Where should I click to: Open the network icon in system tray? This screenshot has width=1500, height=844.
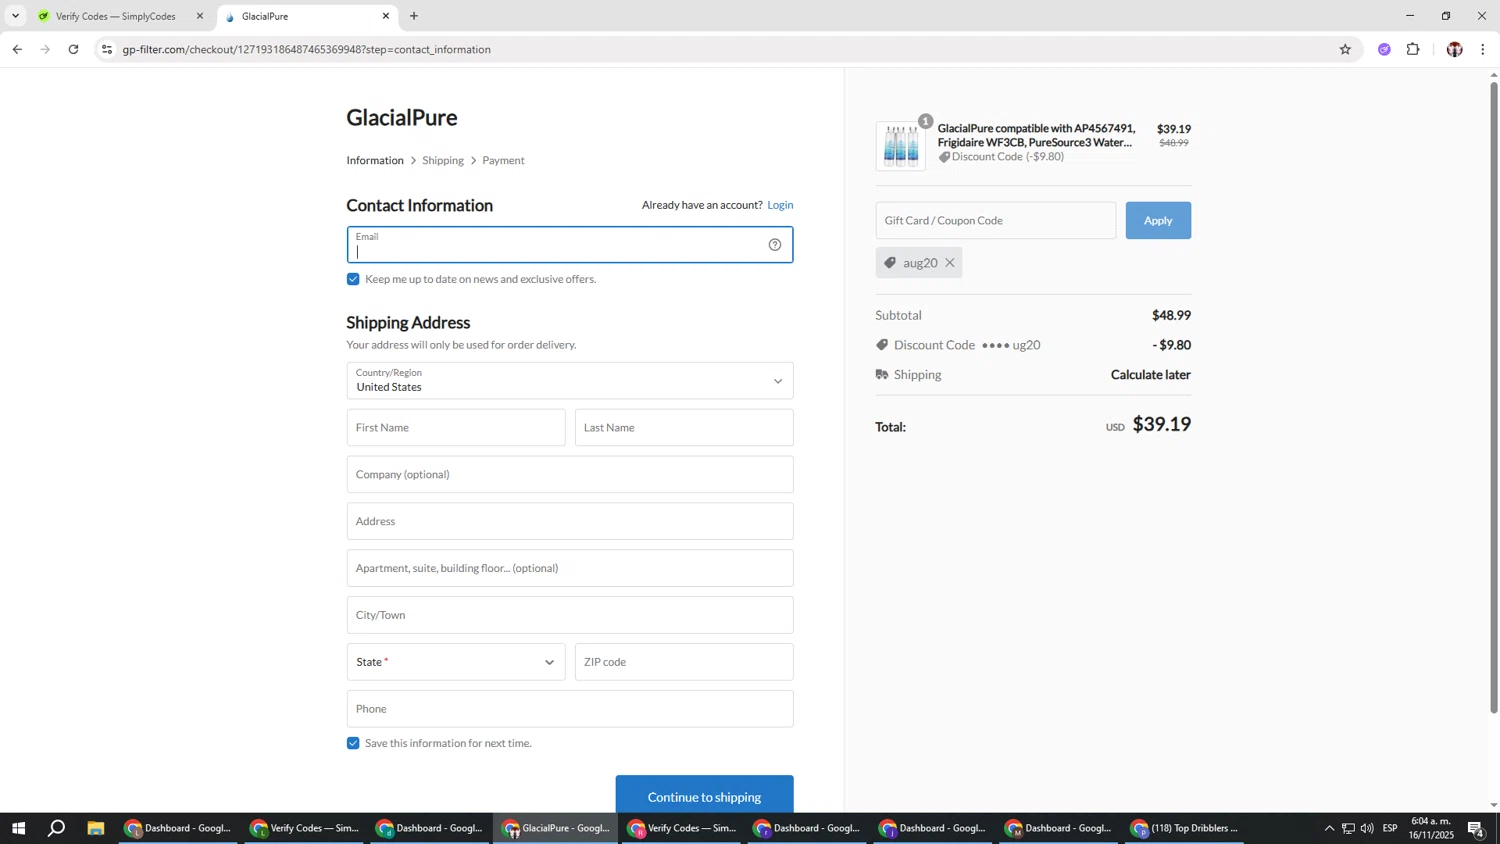[x=1348, y=828]
